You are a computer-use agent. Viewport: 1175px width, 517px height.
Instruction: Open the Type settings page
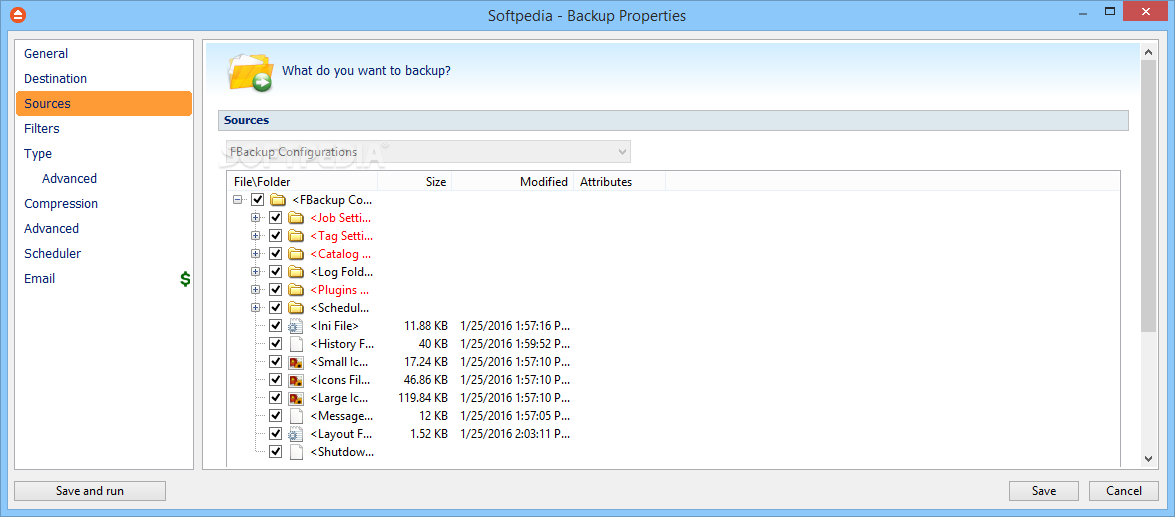coord(104,154)
